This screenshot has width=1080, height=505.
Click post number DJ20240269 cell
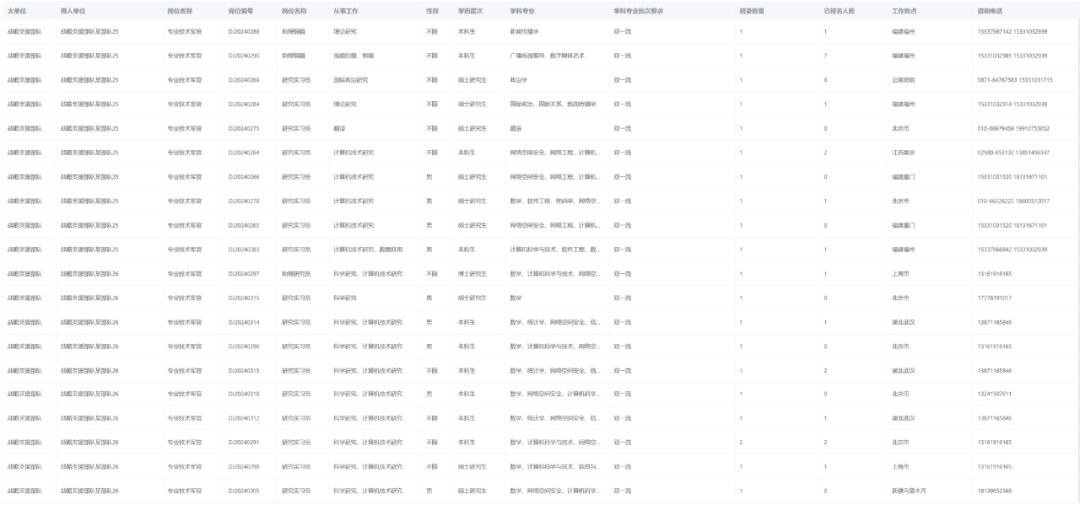[243, 80]
